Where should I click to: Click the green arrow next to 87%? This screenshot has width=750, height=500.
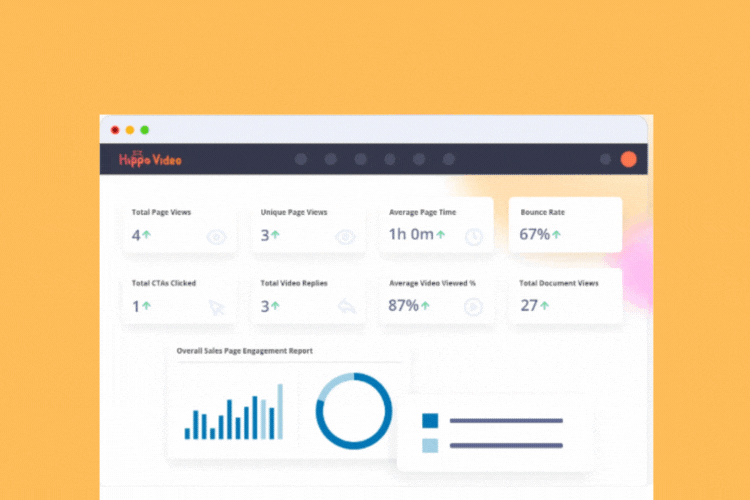pyautogui.click(x=425, y=305)
